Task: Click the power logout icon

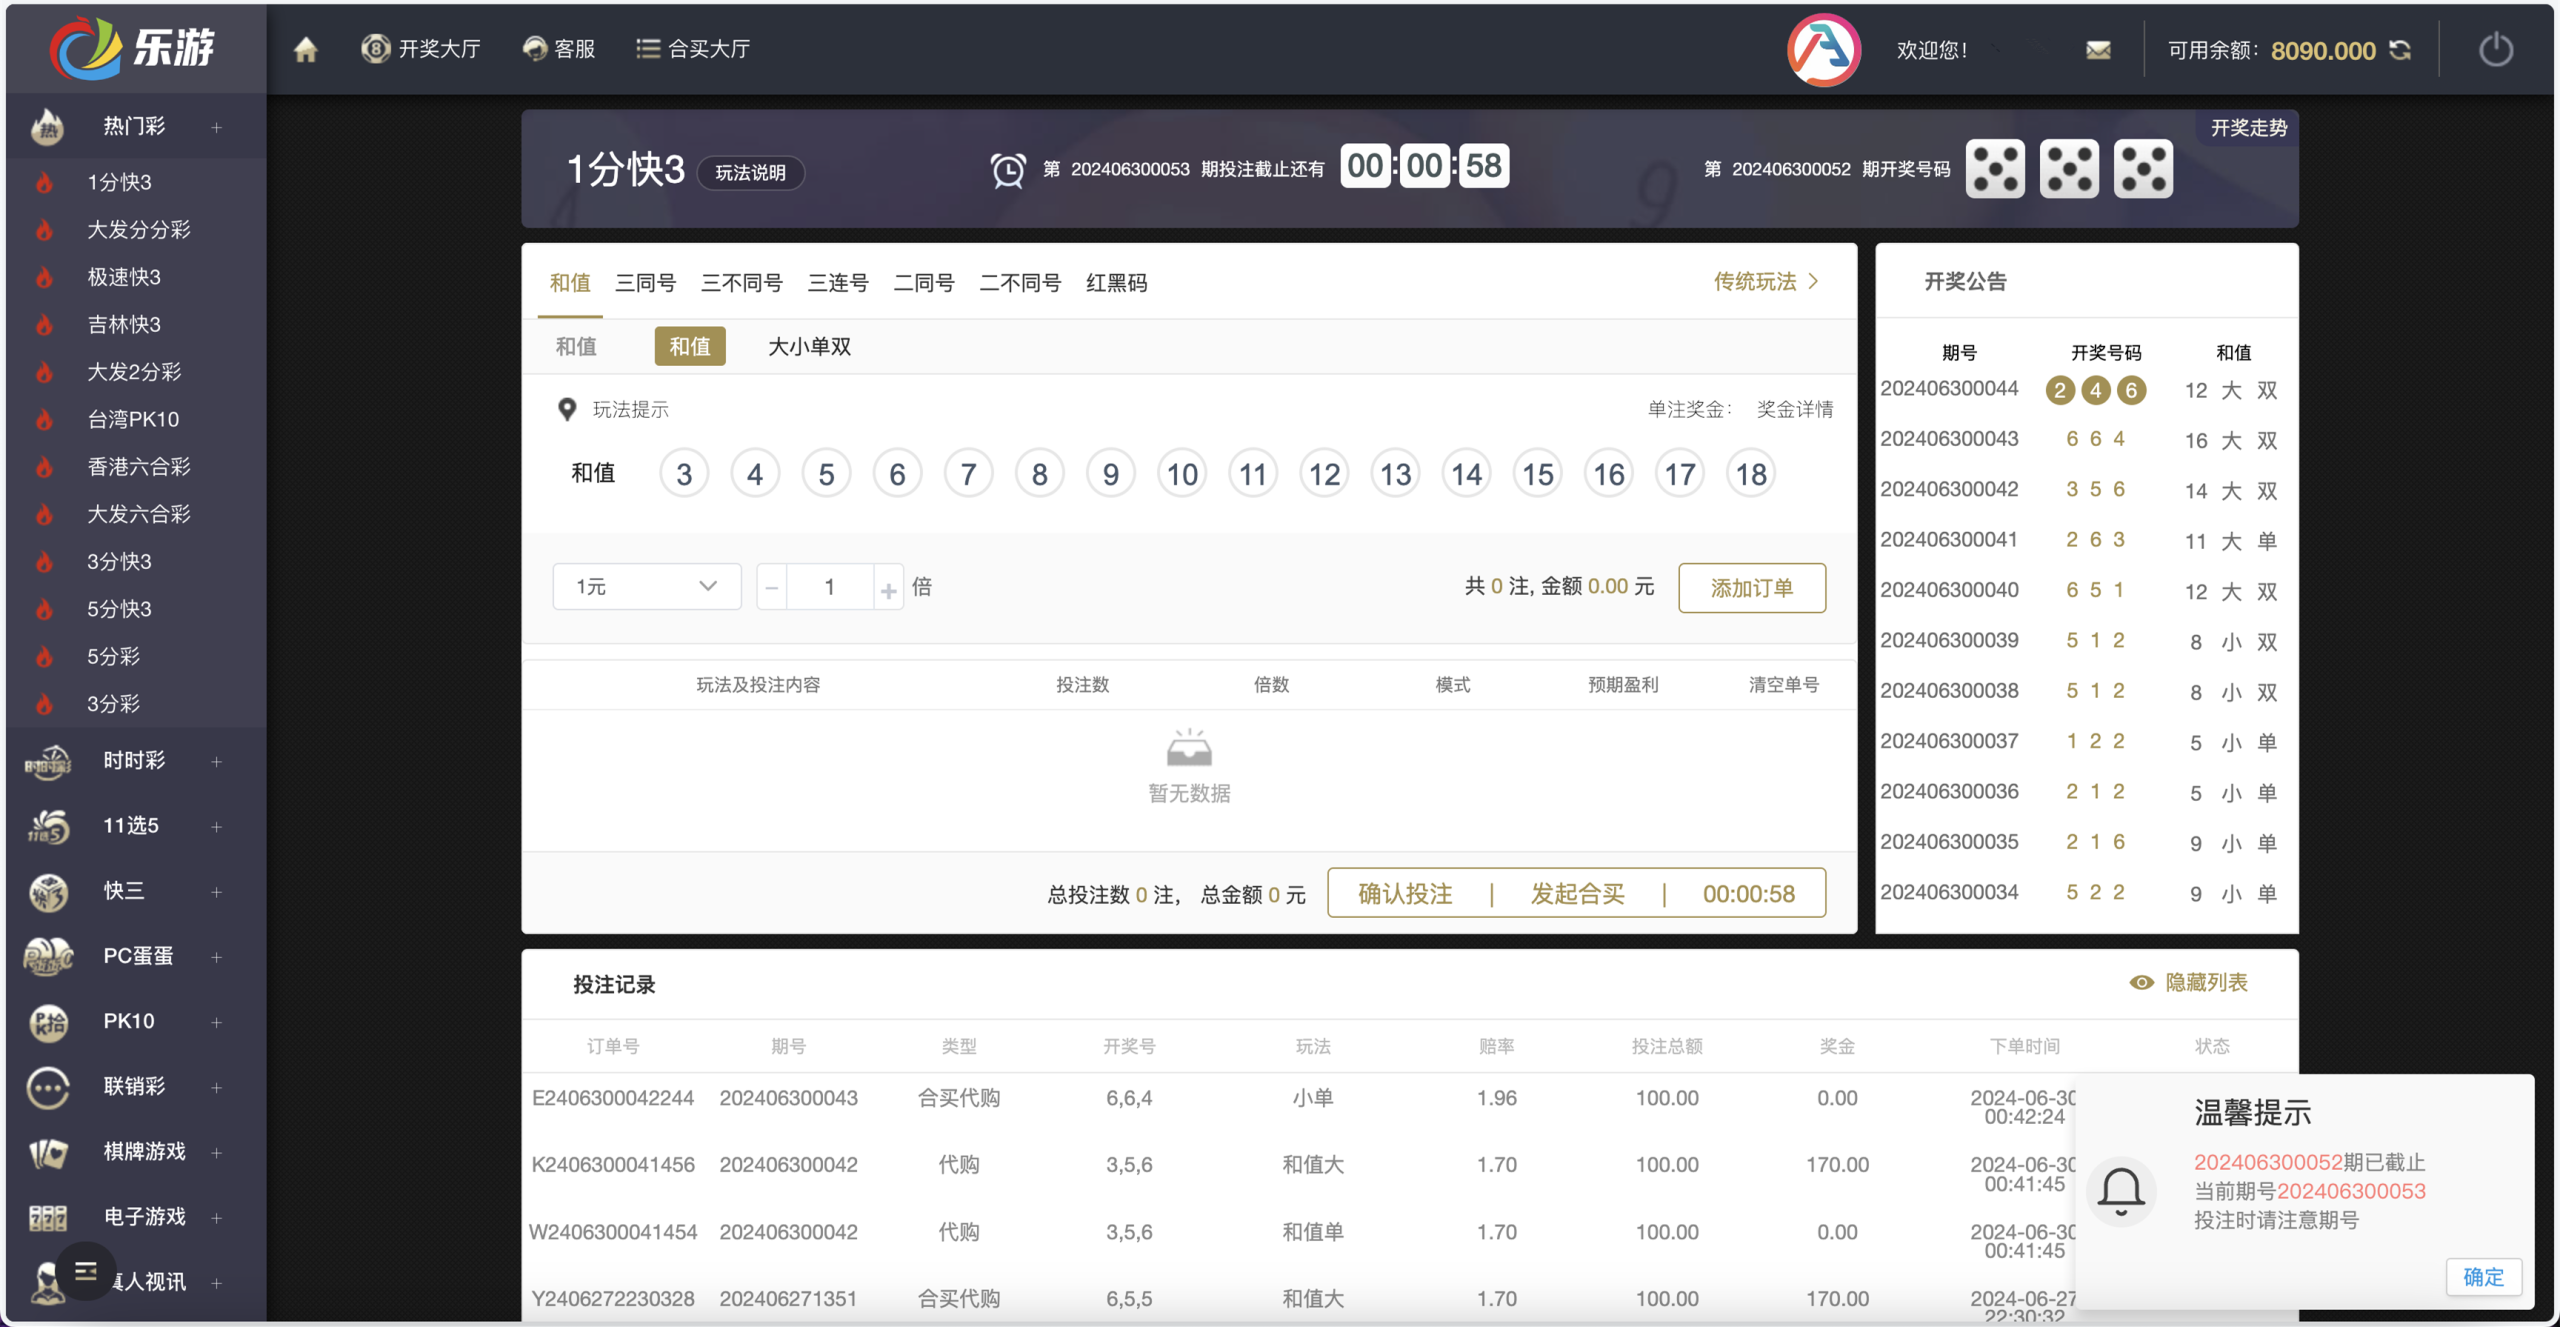Action: click(x=2496, y=50)
